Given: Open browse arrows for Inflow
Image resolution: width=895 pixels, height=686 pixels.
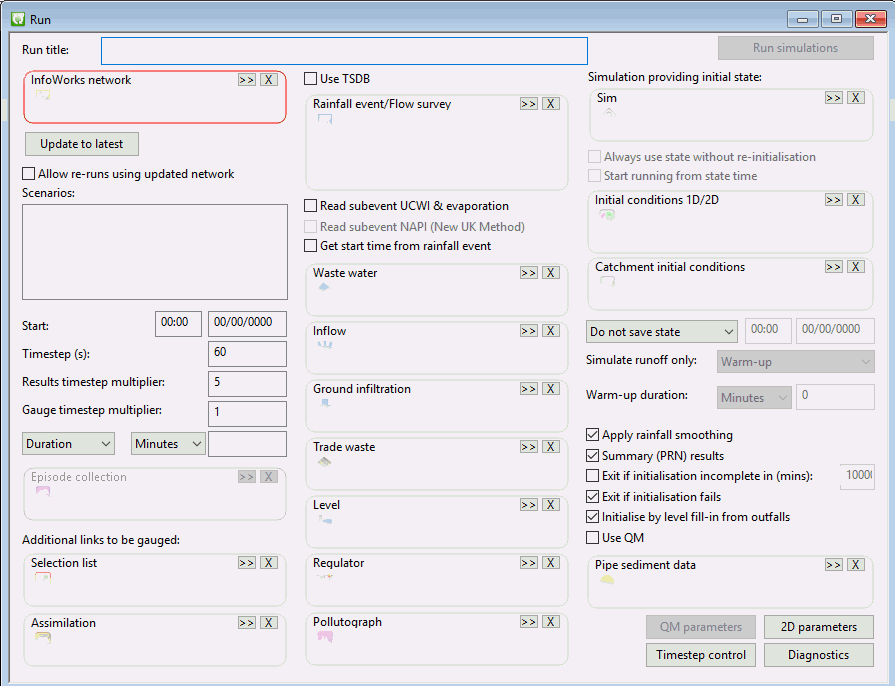Looking at the screenshot, I should point(529,331).
